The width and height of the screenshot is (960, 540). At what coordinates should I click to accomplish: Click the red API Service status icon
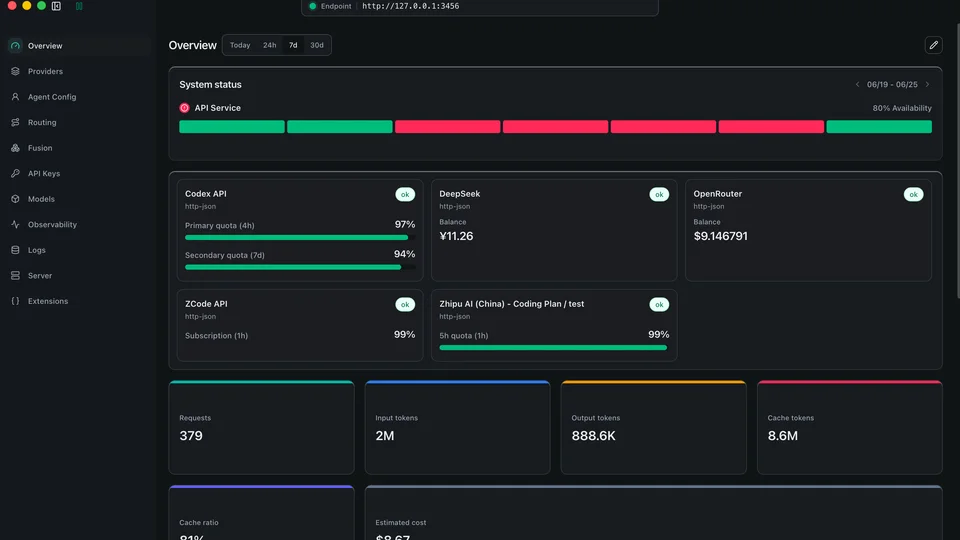pos(184,108)
